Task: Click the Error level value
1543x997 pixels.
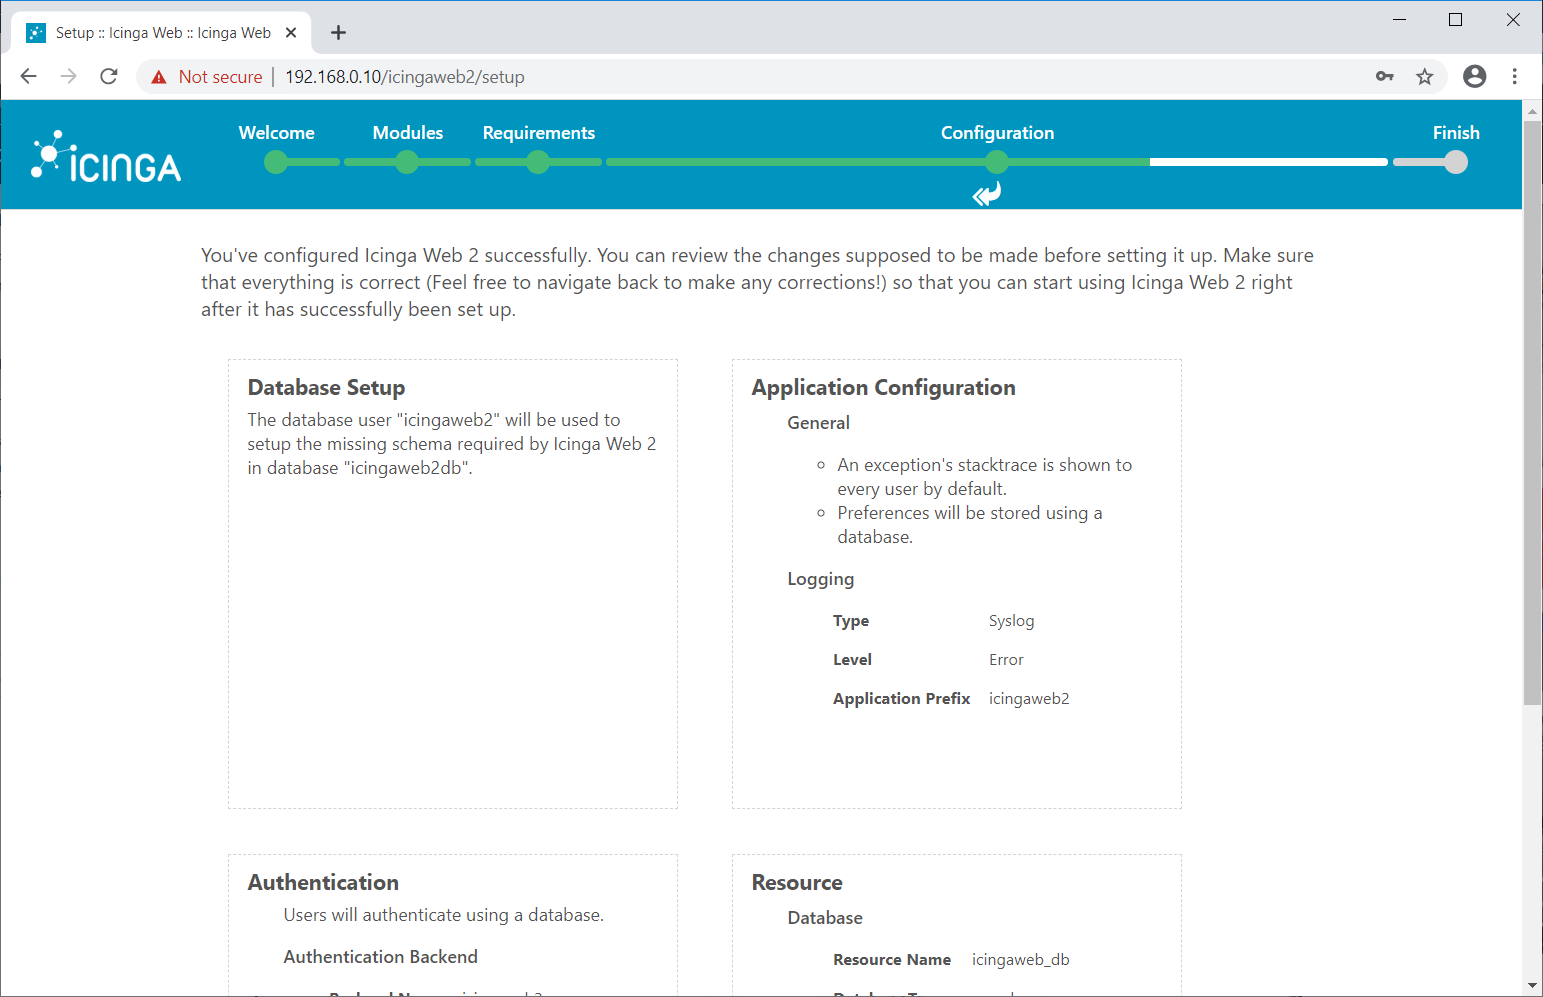Action: click(1006, 660)
